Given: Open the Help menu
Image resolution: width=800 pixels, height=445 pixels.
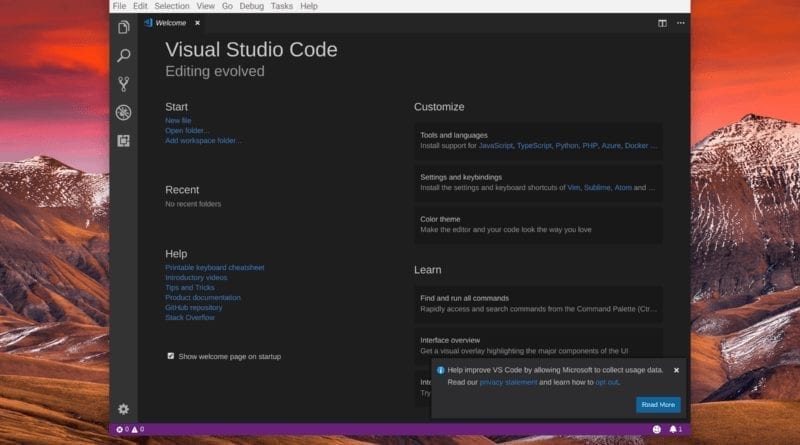Looking at the screenshot, I should coord(309,6).
